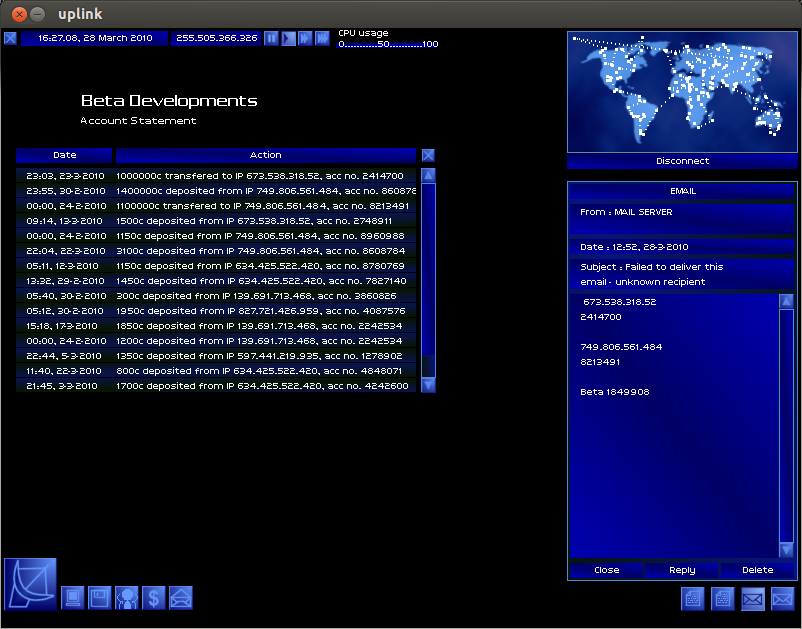
Task: Click the EMAIL panel title
Action: pos(682,191)
